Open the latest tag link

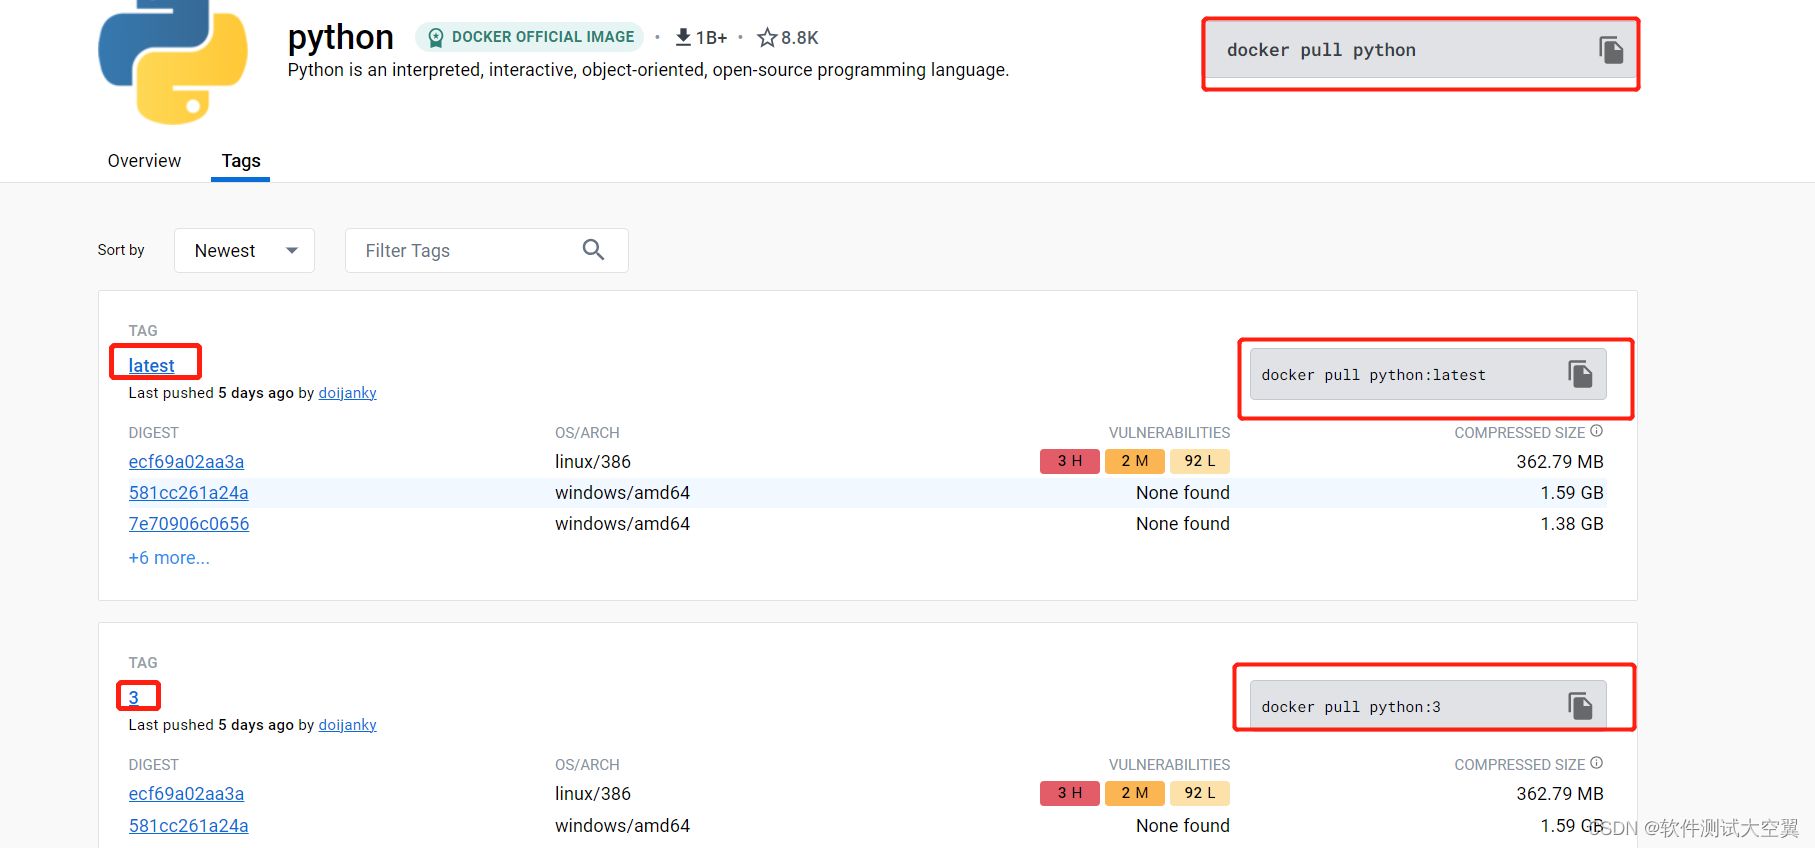point(151,366)
